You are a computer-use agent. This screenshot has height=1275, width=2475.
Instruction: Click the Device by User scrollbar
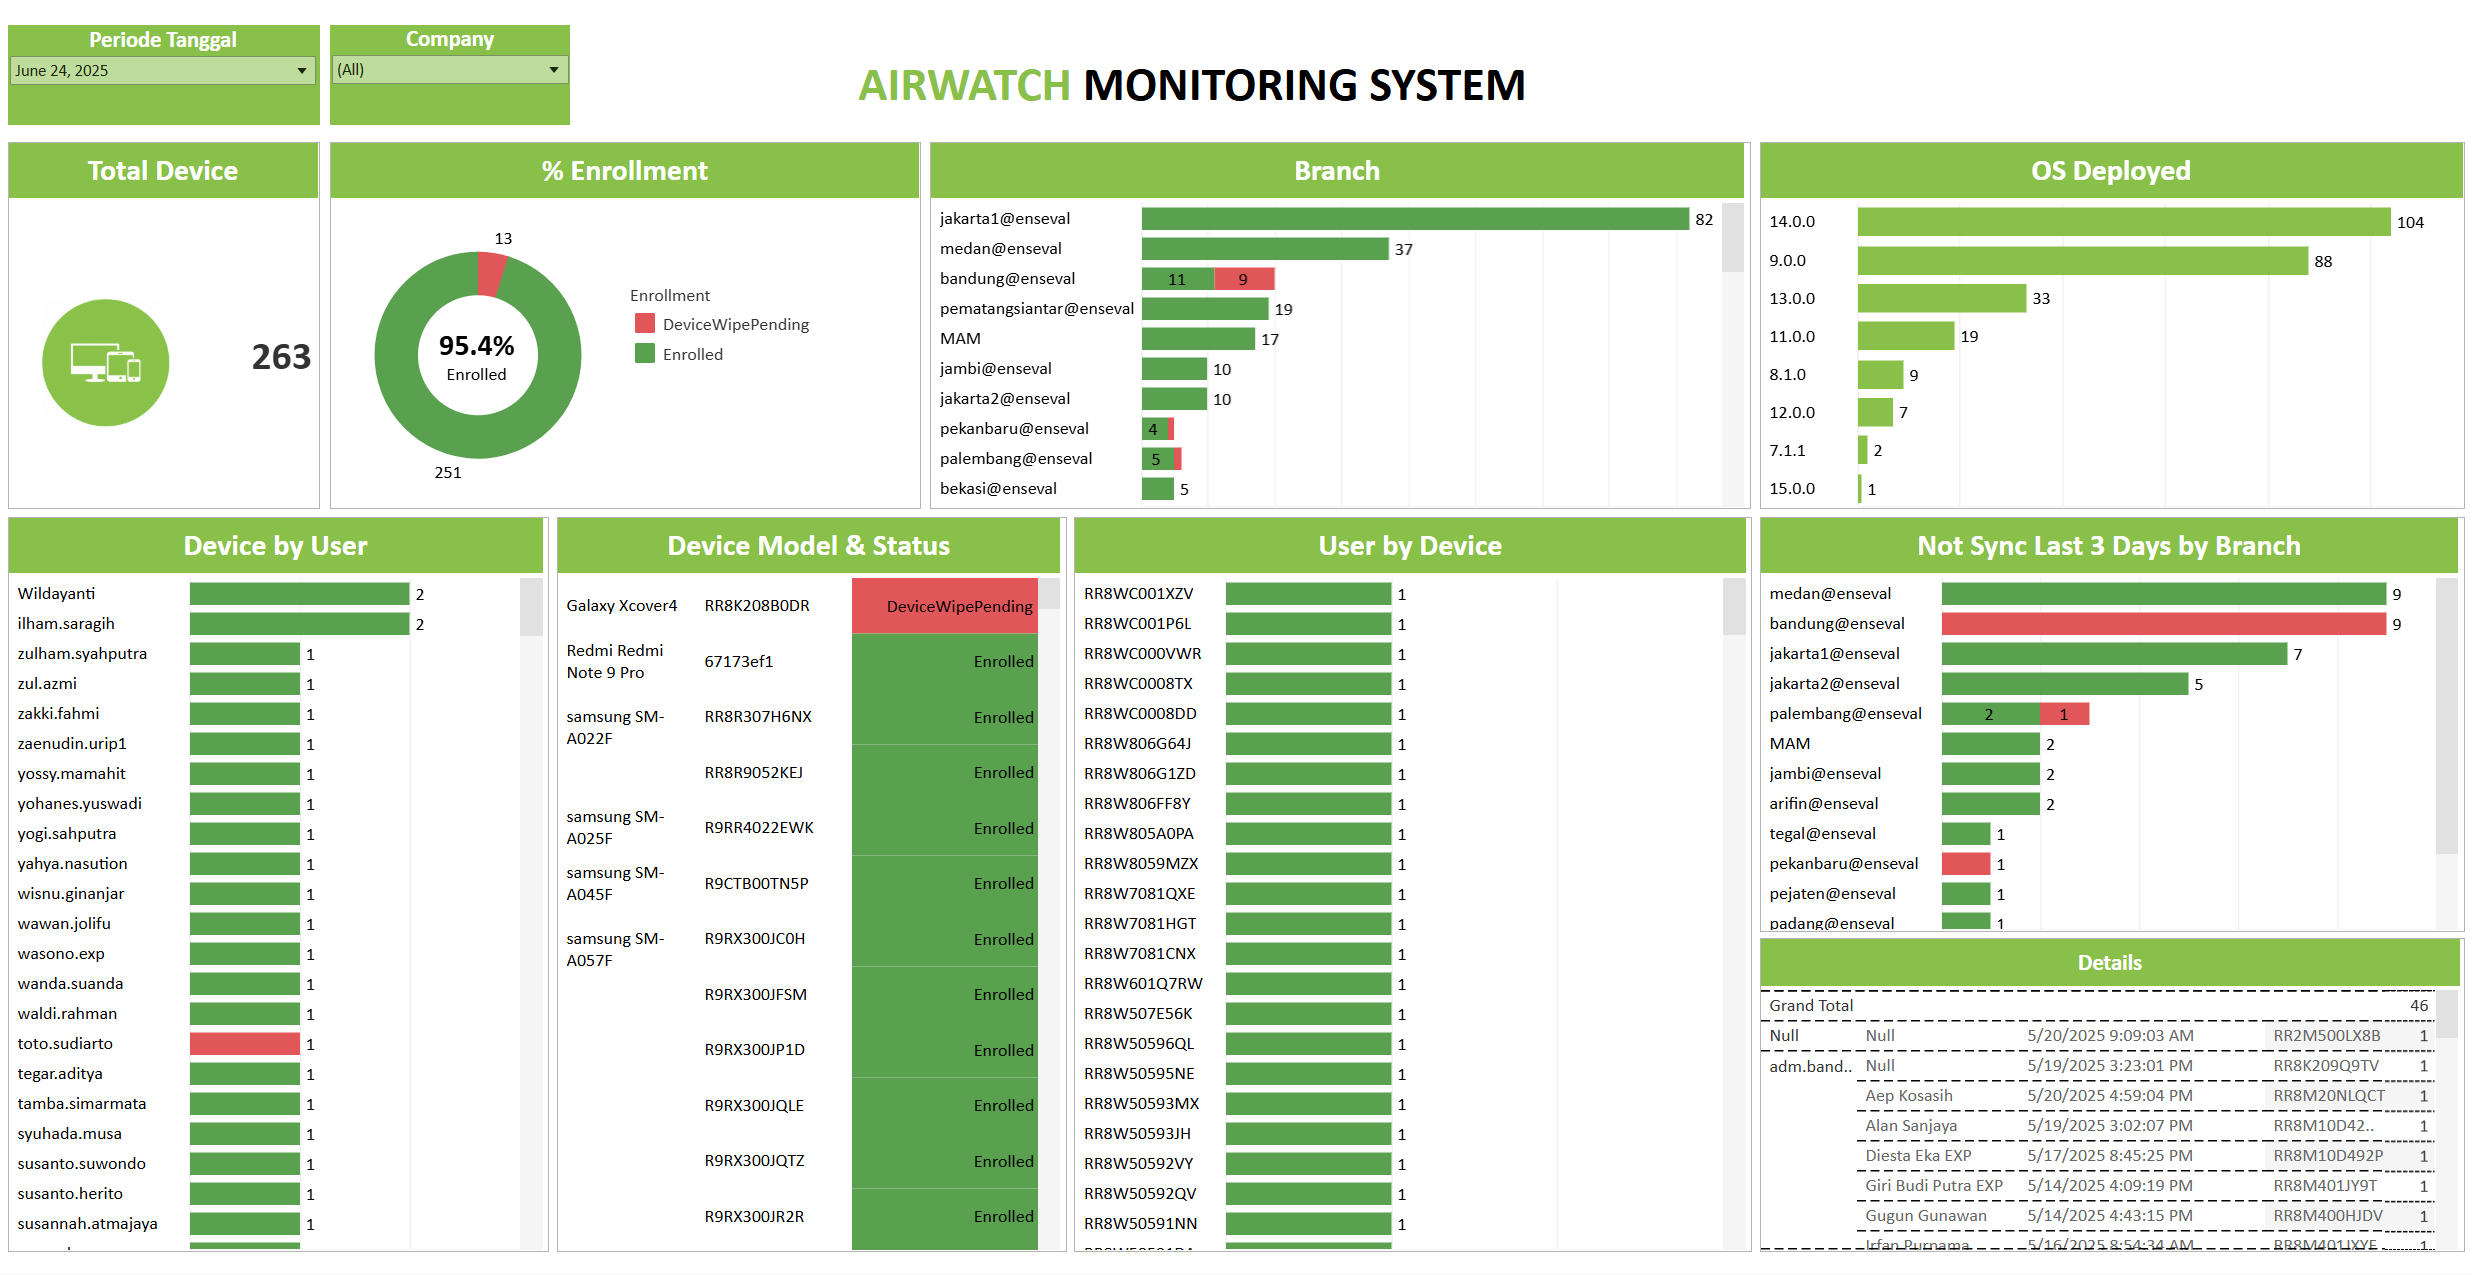pos(531,607)
